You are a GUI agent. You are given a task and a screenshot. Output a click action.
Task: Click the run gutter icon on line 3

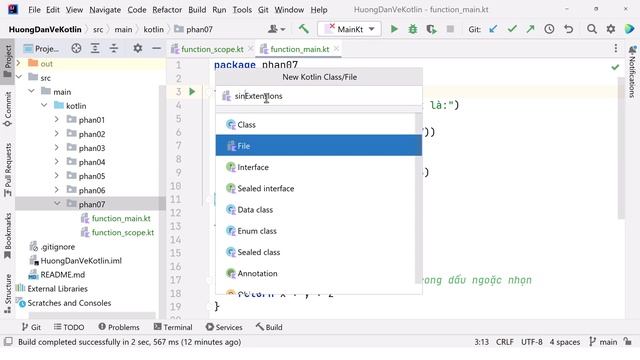pos(192,92)
